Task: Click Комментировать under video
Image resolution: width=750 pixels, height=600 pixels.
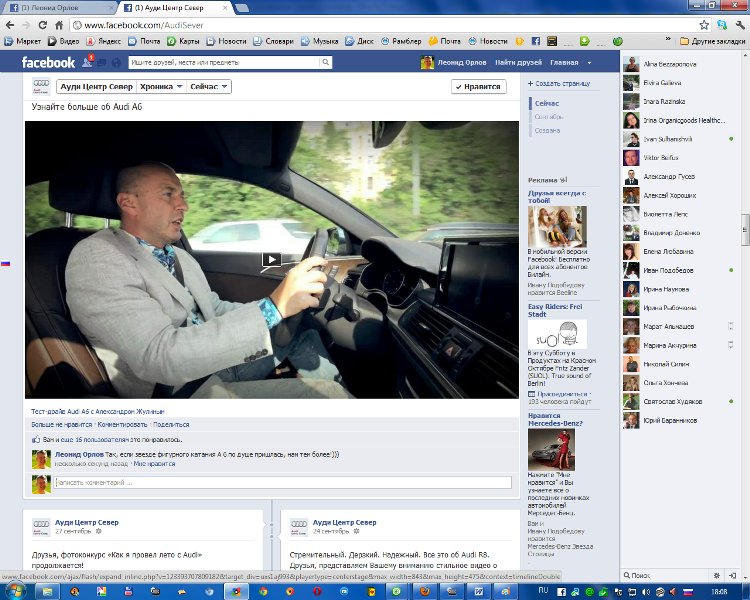Action: tap(122, 424)
